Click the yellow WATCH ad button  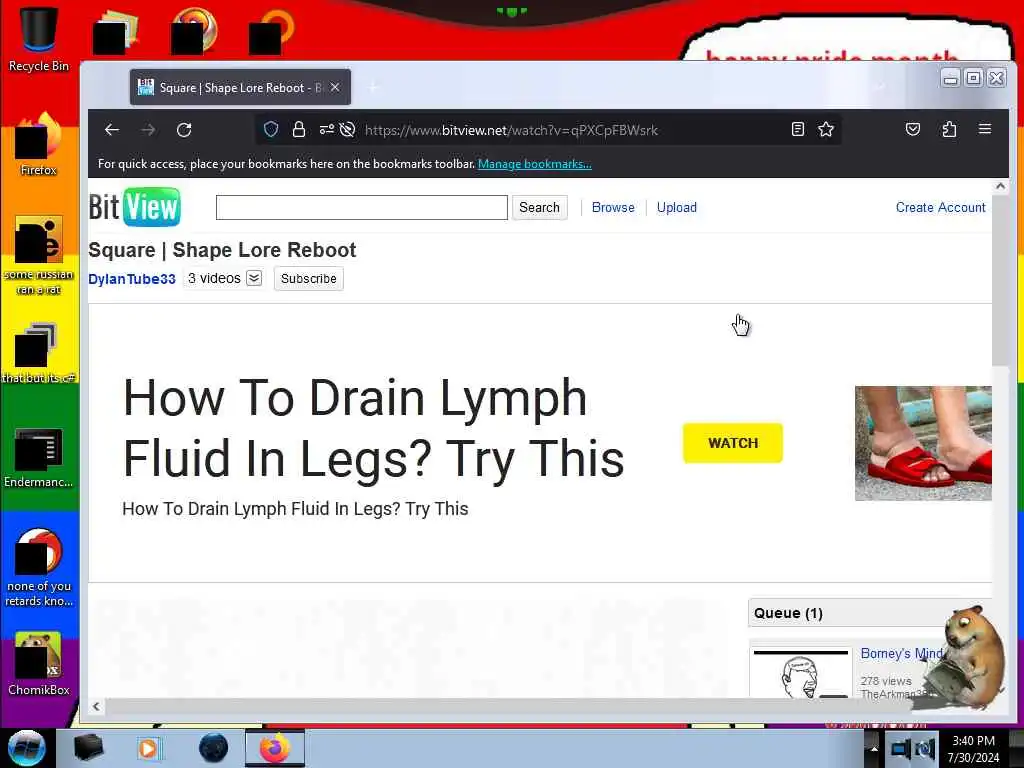(733, 443)
